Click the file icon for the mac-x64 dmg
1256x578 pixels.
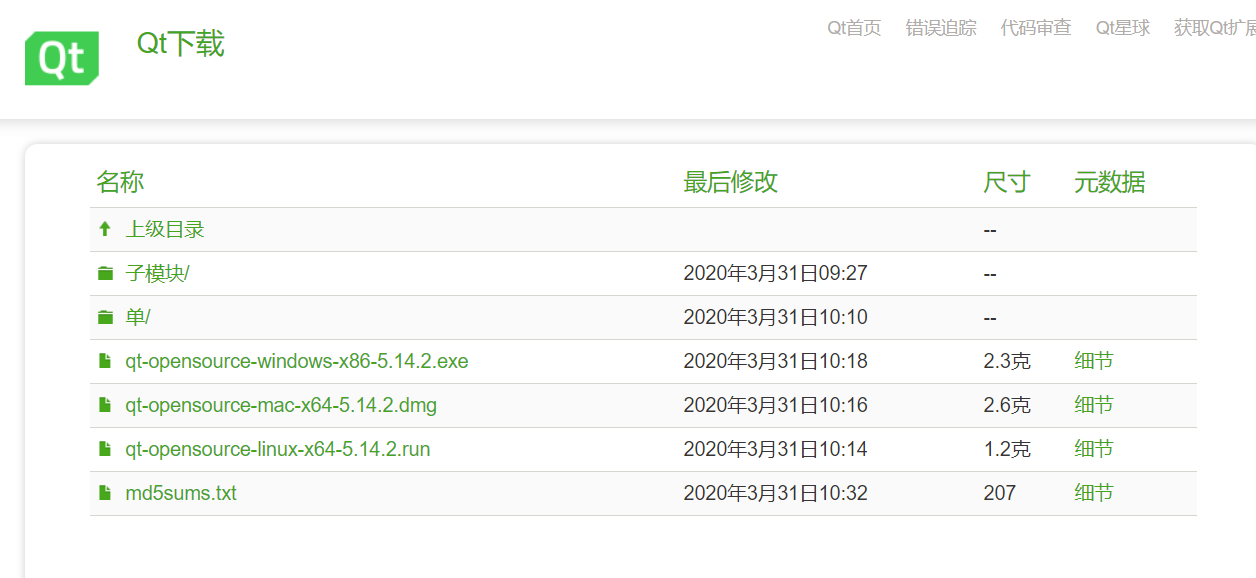pyautogui.click(x=105, y=405)
